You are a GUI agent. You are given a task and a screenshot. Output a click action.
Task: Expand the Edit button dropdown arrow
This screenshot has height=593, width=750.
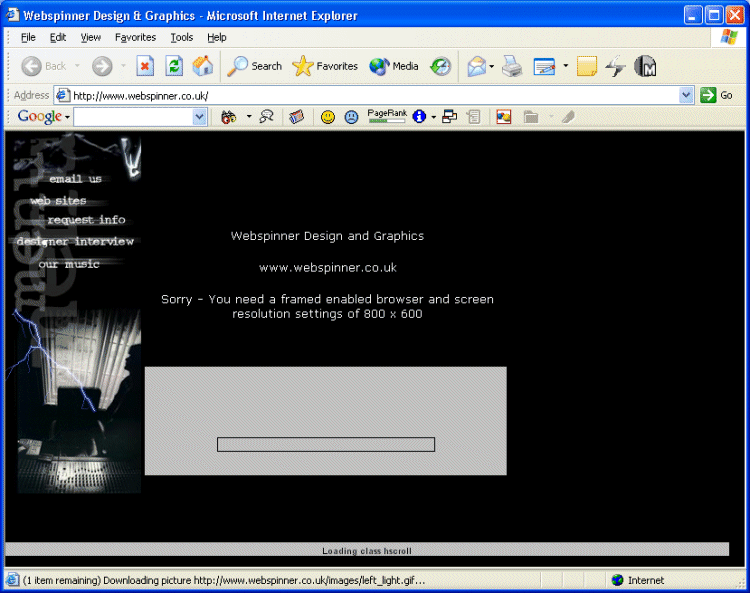point(565,66)
